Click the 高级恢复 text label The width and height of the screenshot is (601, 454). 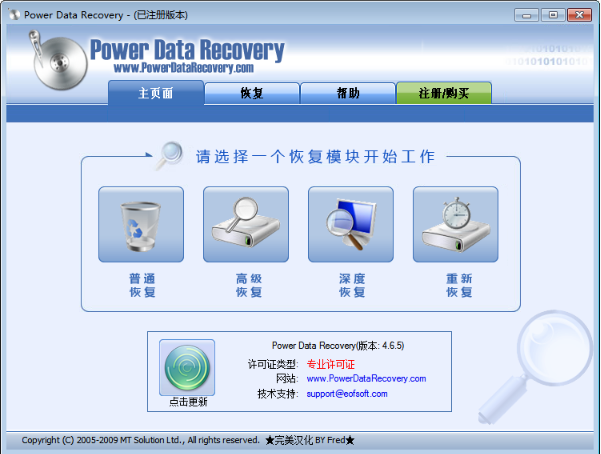click(249, 285)
